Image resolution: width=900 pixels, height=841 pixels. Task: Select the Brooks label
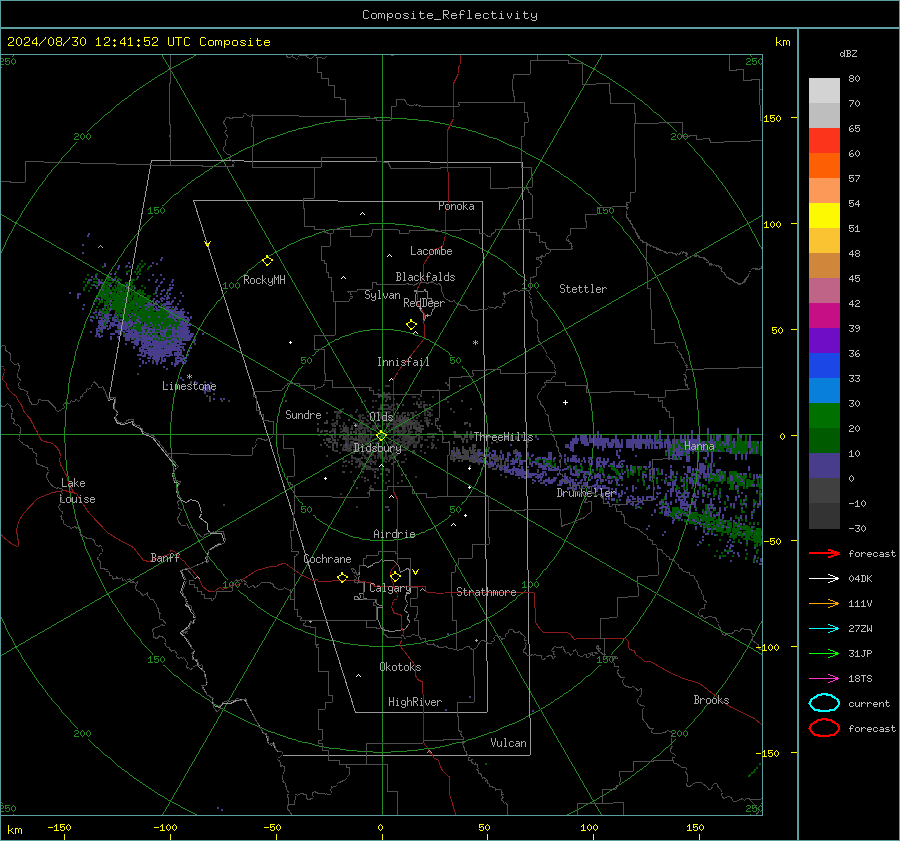[x=711, y=700]
